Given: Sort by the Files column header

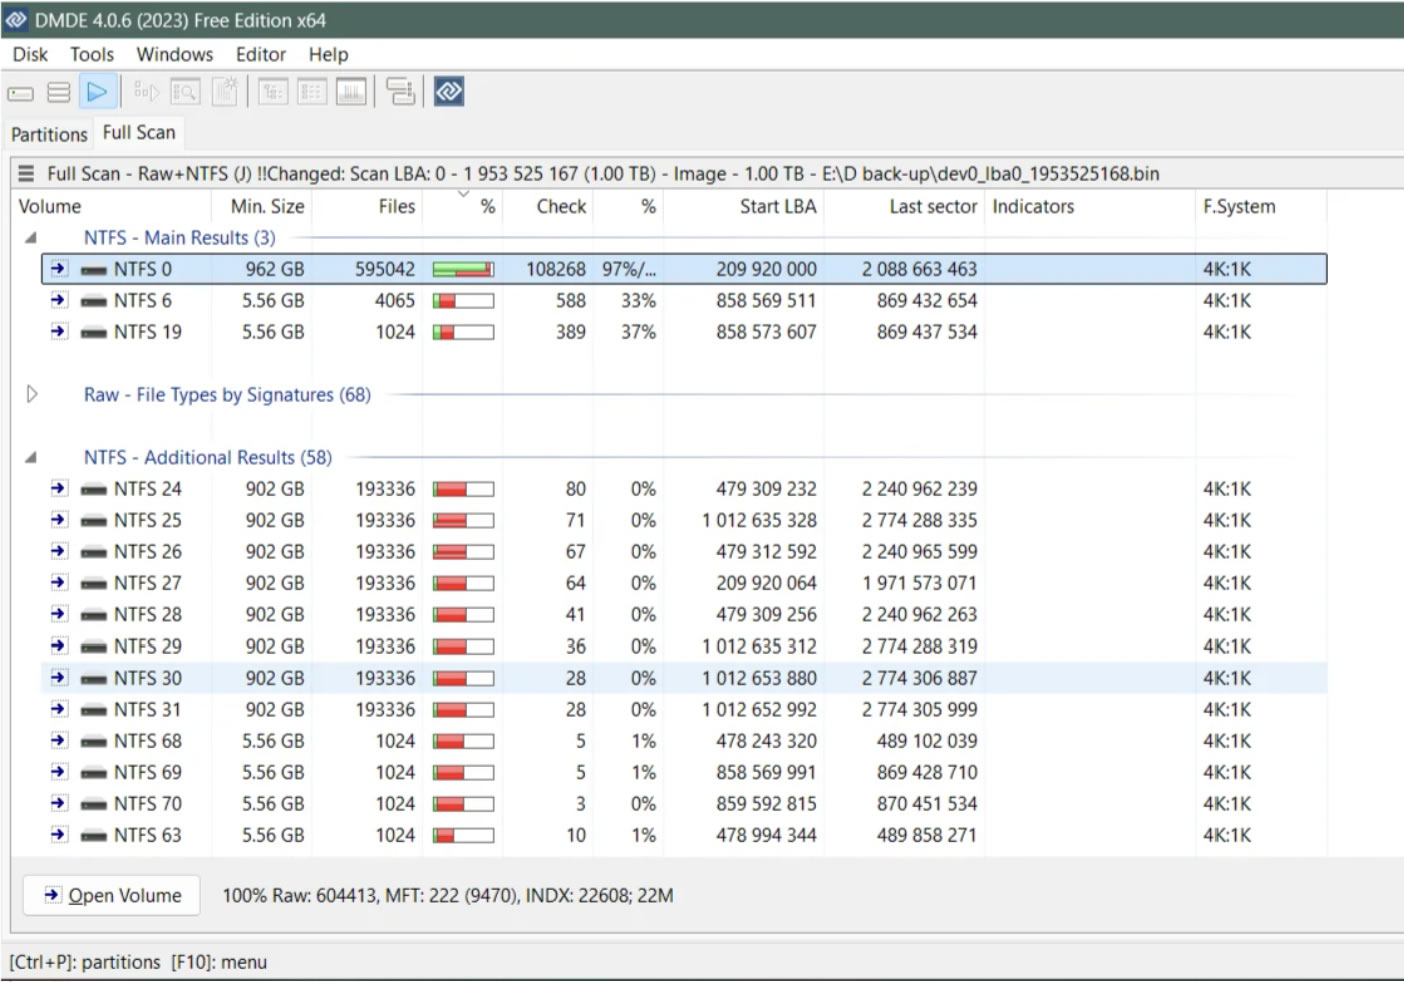Looking at the screenshot, I should coord(367,206).
